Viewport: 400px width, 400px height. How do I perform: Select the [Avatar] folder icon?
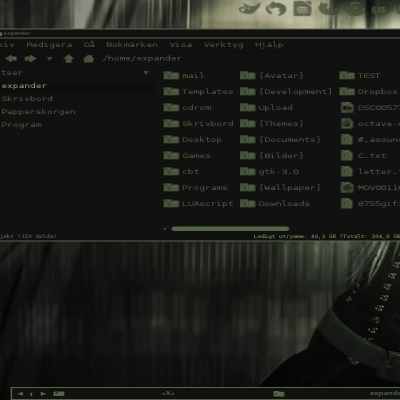click(248, 76)
